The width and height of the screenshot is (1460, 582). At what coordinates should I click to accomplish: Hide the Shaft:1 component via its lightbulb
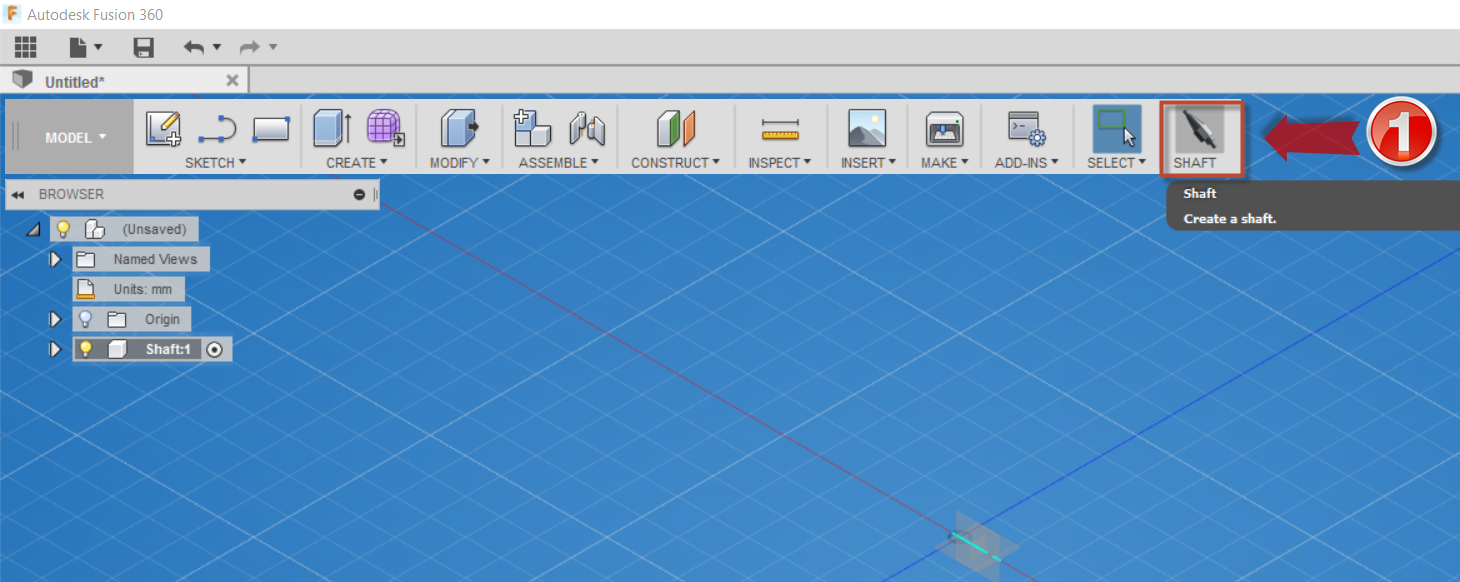[88, 348]
